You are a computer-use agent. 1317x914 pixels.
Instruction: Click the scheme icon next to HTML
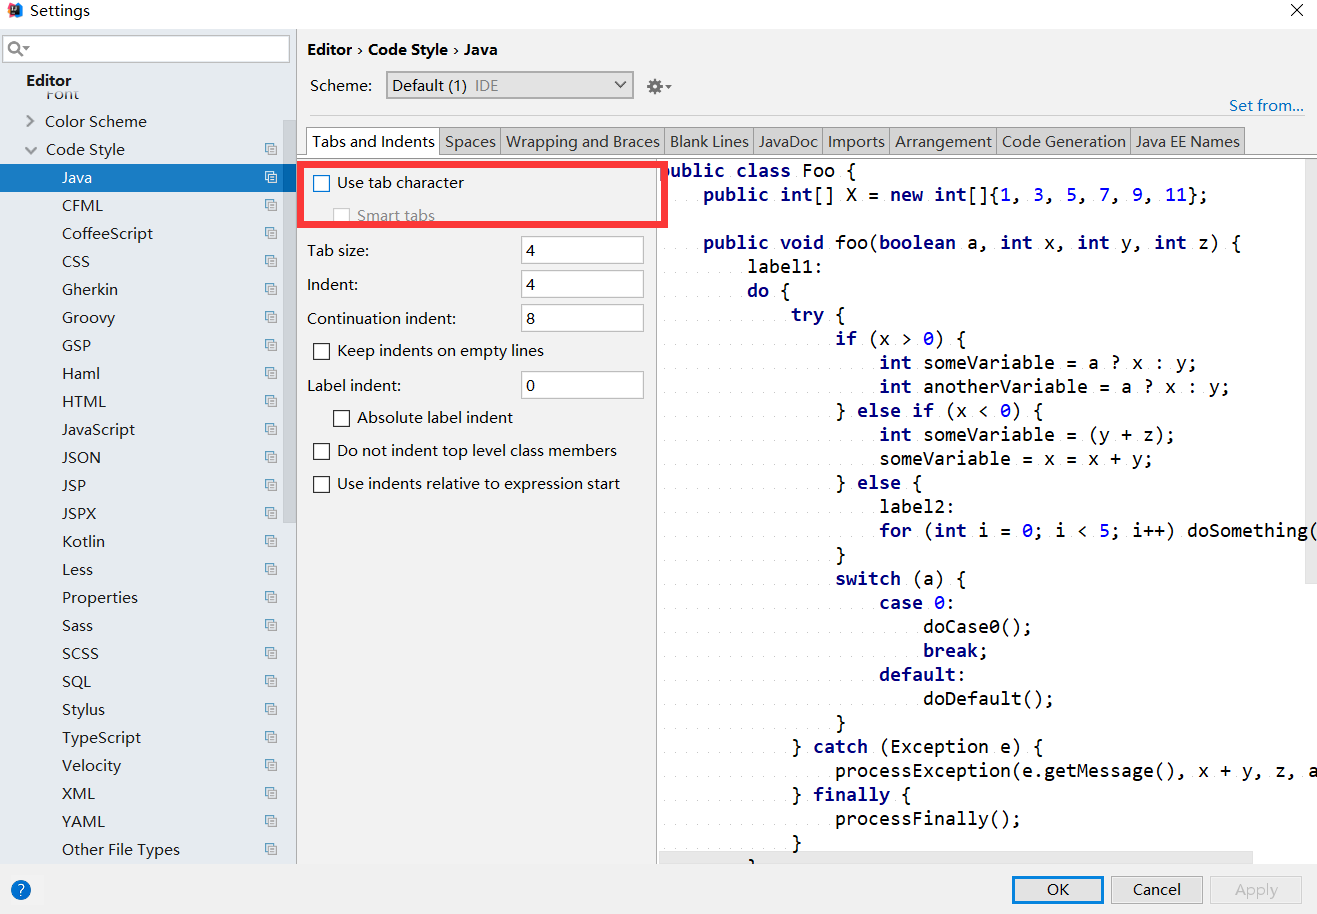click(x=271, y=401)
